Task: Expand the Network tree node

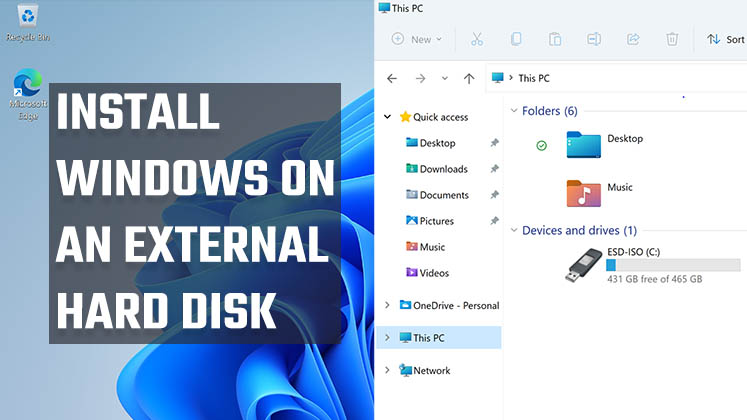Action: (x=387, y=370)
